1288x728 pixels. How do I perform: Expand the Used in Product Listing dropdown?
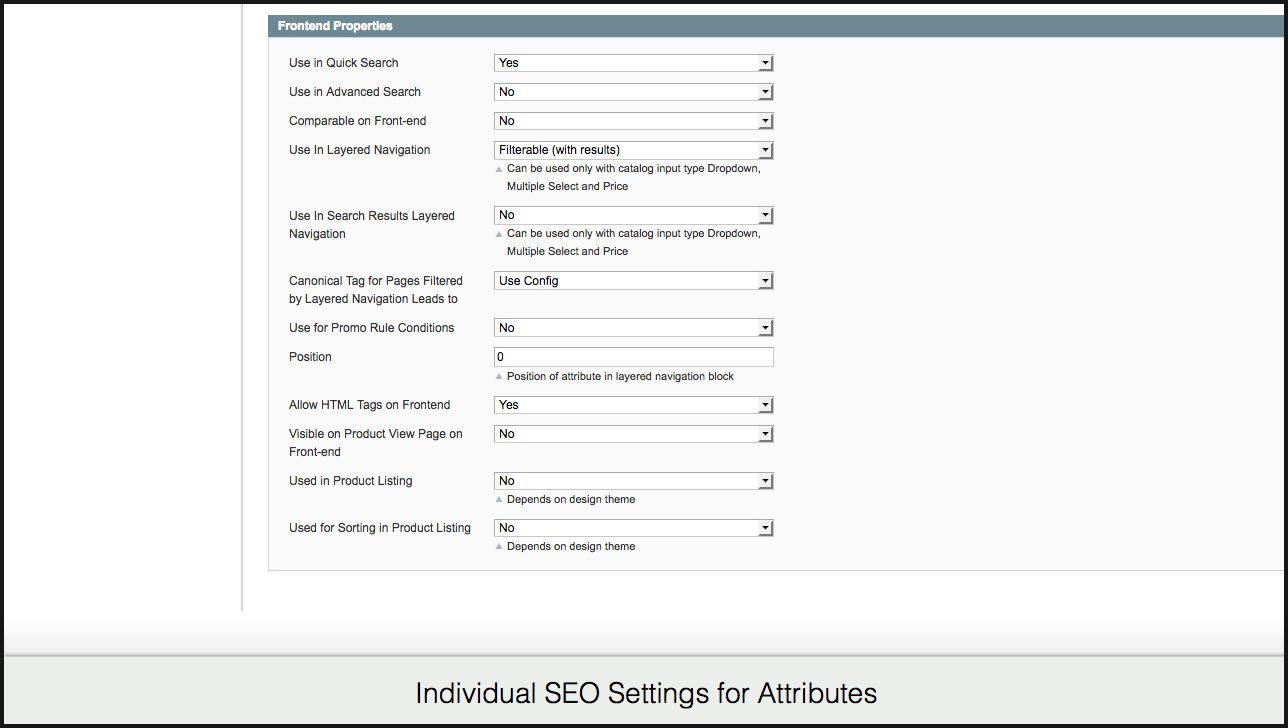pos(633,481)
